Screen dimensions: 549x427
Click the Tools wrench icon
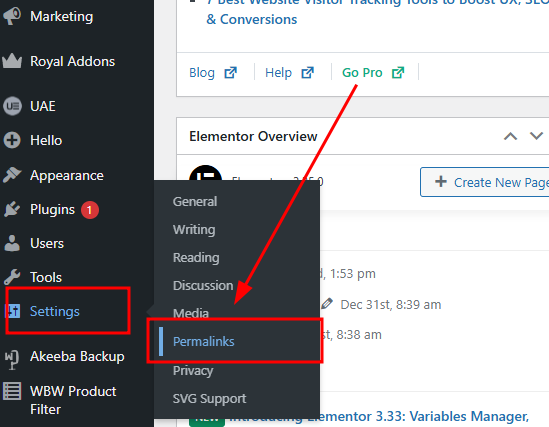(12, 277)
